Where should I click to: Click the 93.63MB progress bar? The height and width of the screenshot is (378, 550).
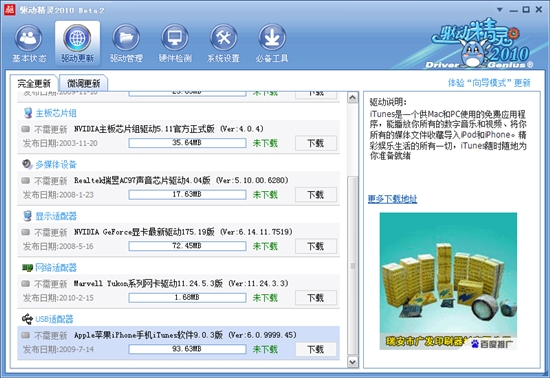point(187,349)
